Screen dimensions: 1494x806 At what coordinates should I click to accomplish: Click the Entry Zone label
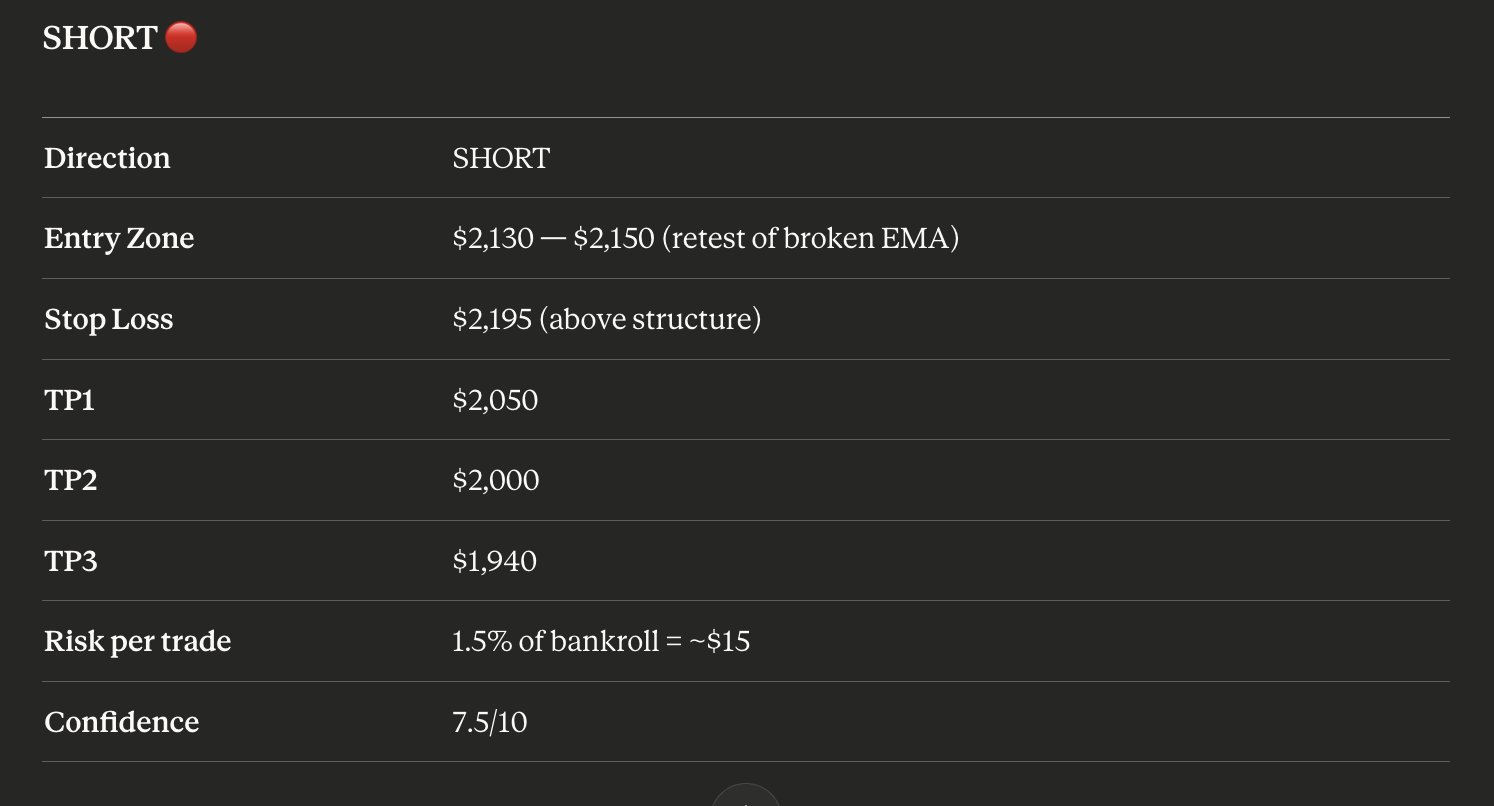[x=119, y=238]
